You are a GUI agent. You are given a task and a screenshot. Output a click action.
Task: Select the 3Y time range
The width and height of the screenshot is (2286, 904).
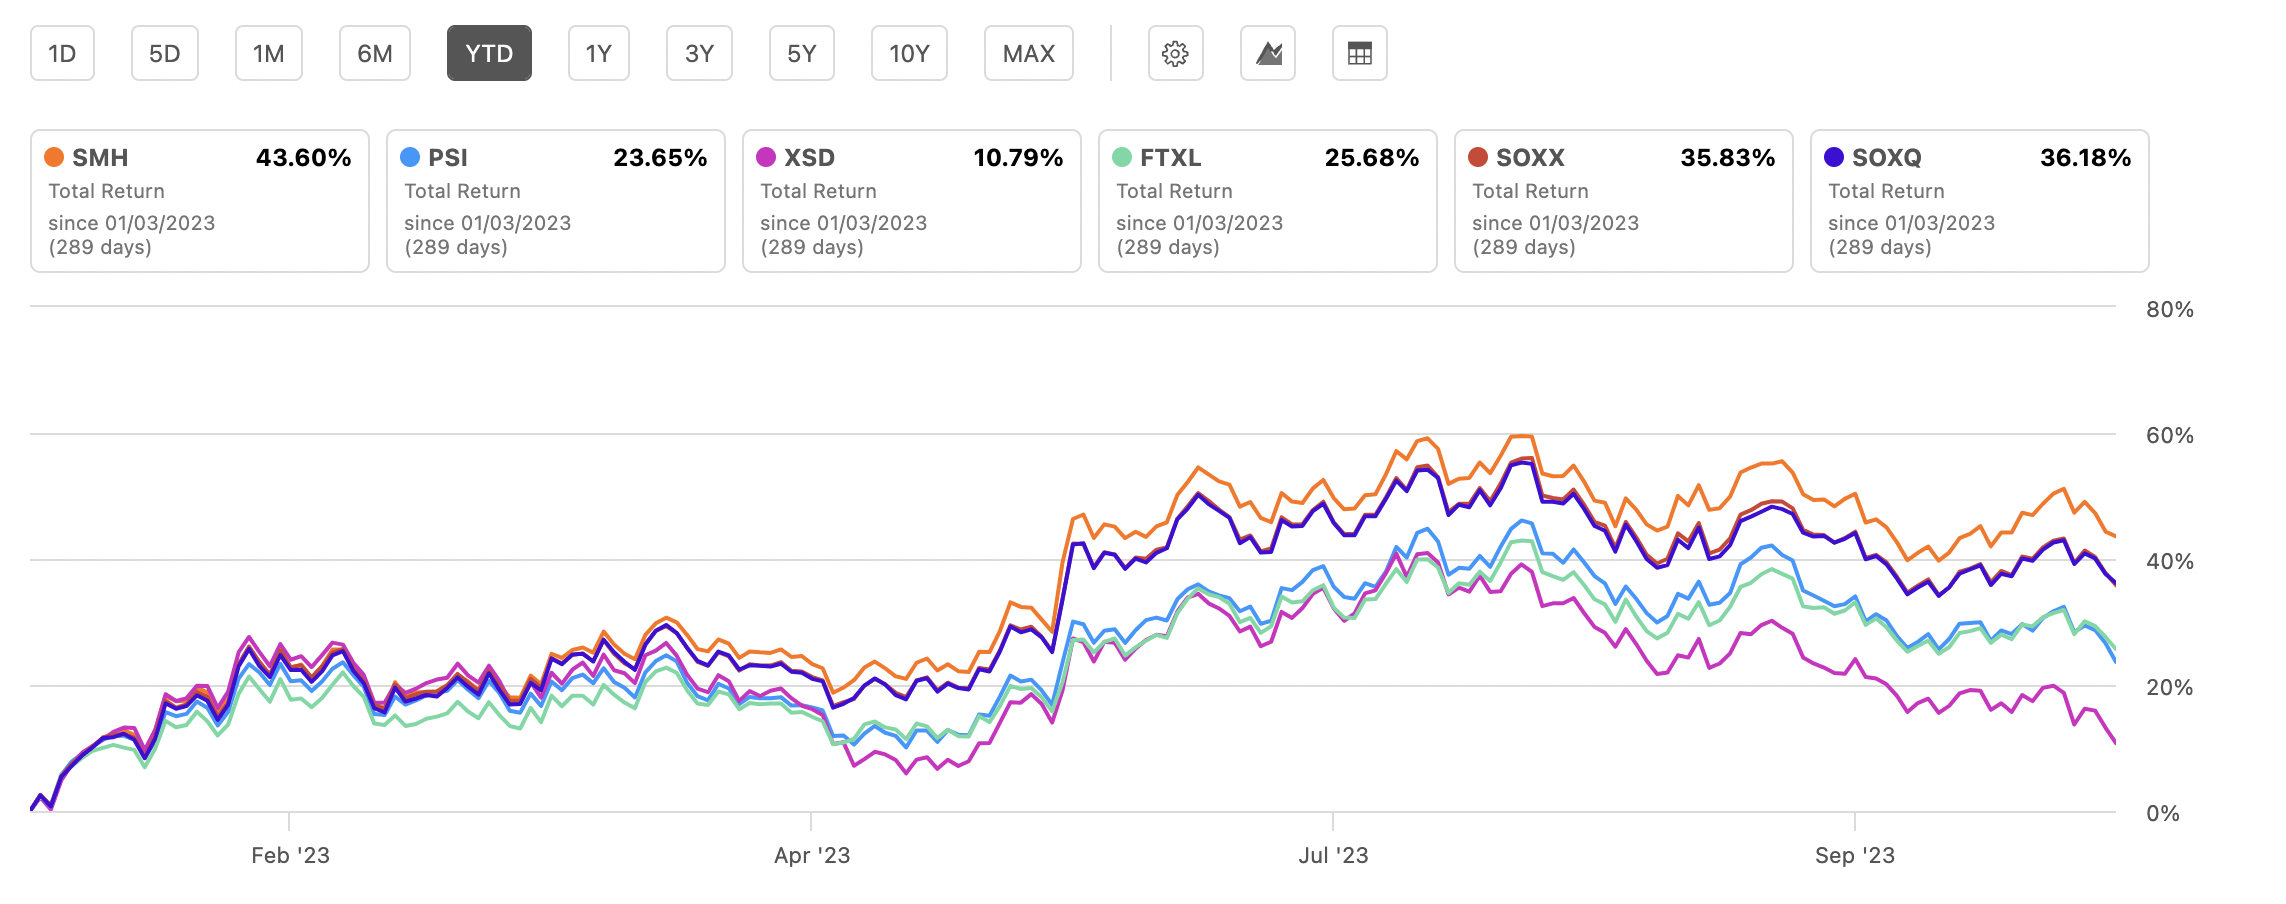coord(699,54)
